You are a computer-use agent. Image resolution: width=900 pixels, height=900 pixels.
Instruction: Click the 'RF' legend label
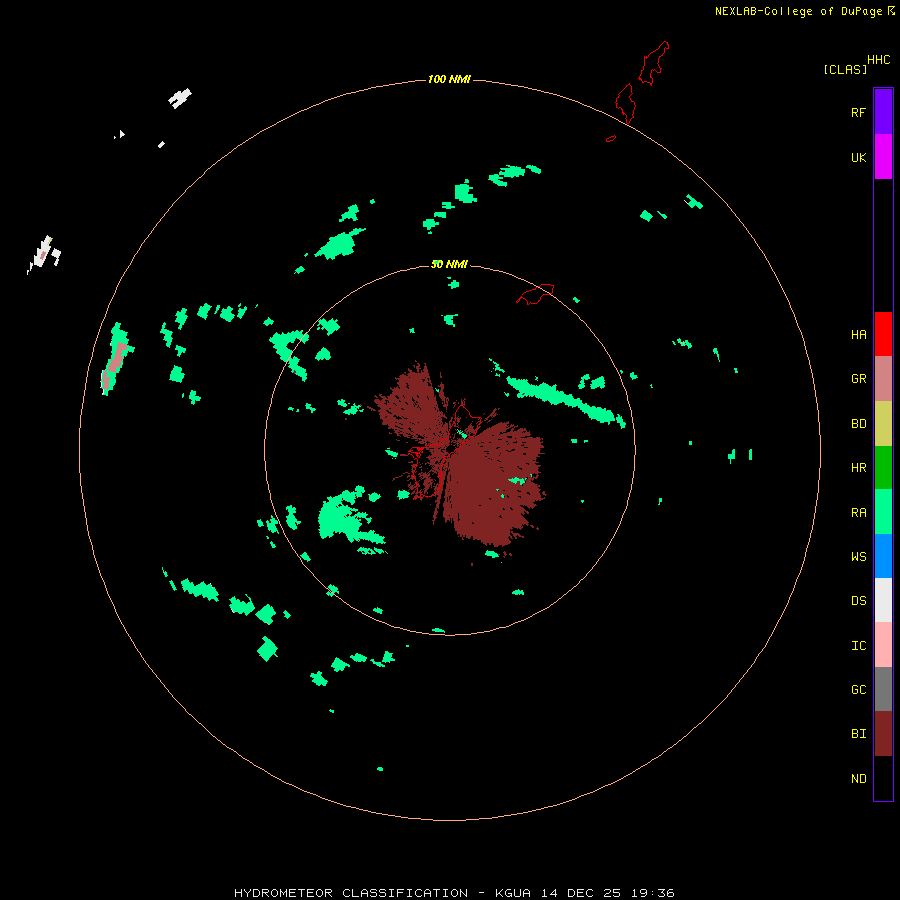click(x=858, y=113)
